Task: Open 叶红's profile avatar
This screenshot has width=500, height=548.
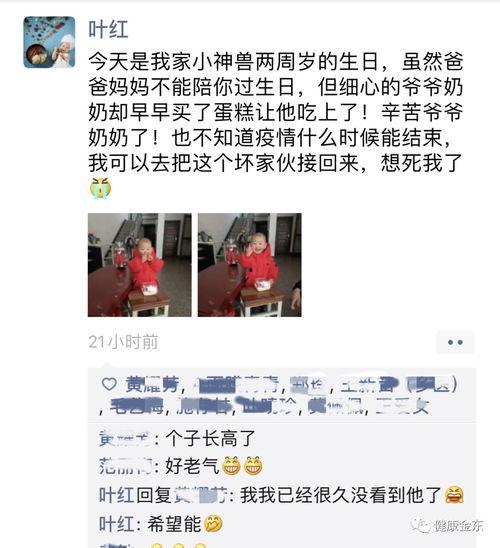Action: click(x=49, y=42)
